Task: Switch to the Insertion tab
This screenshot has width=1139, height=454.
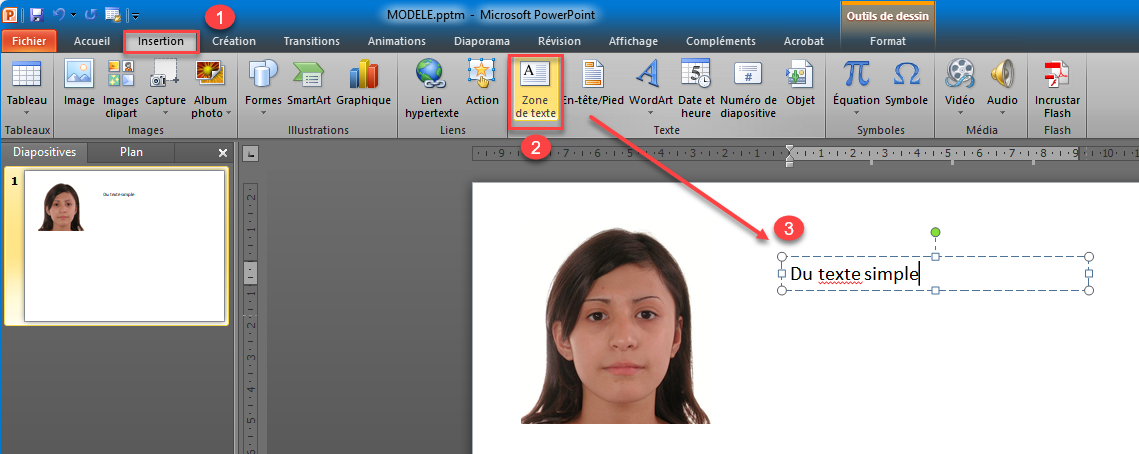Action: pos(161,41)
